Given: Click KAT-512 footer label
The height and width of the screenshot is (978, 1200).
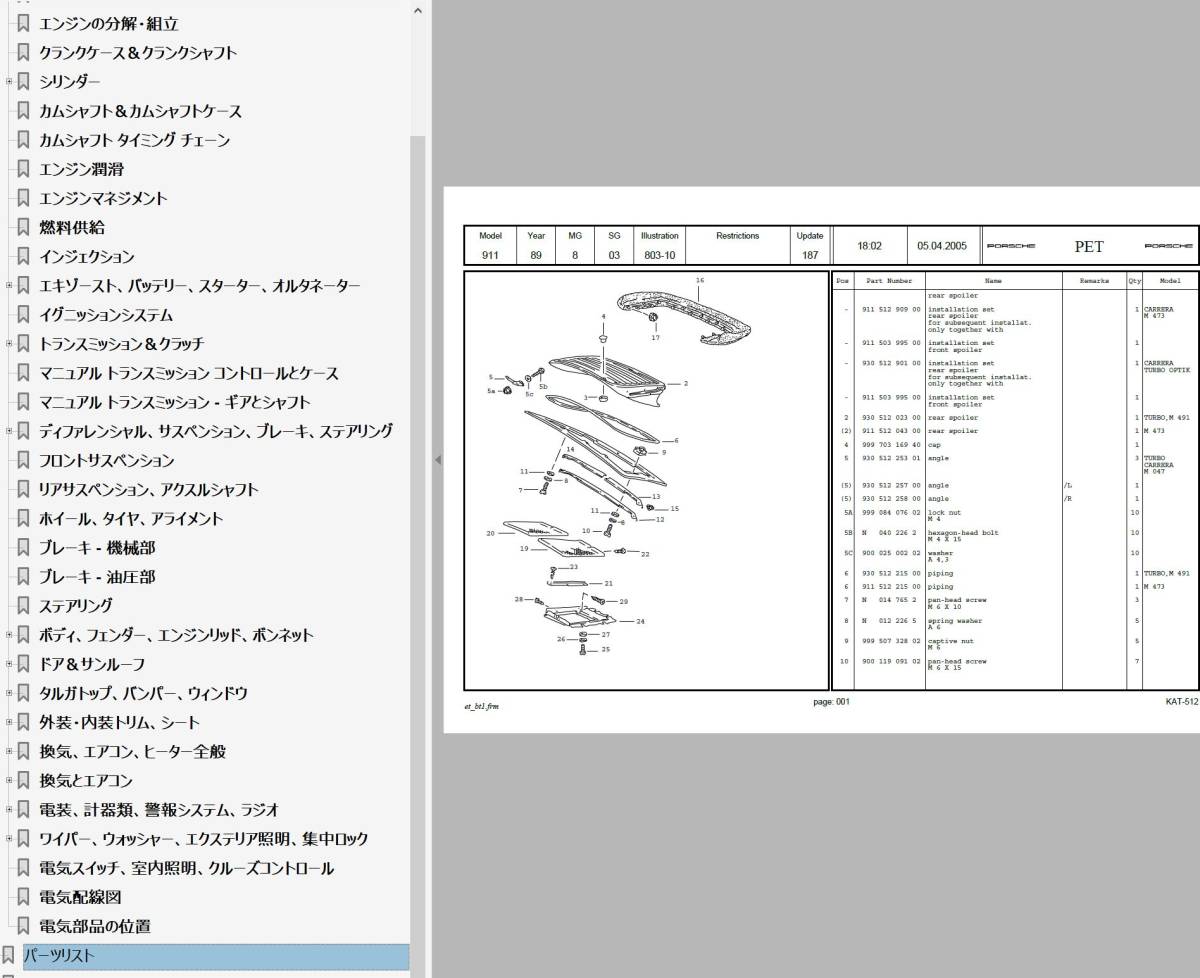Looking at the screenshot, I should click(x=1181, y=702).
